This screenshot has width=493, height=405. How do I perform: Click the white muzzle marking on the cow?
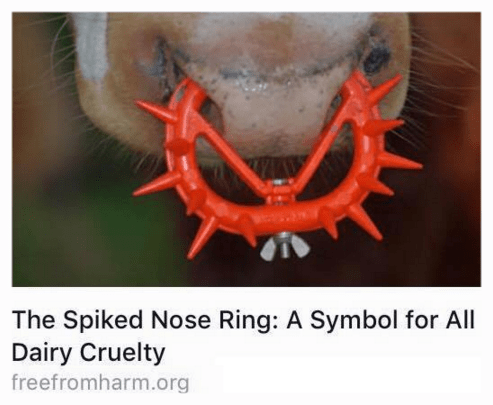click(x=89, y=47)
